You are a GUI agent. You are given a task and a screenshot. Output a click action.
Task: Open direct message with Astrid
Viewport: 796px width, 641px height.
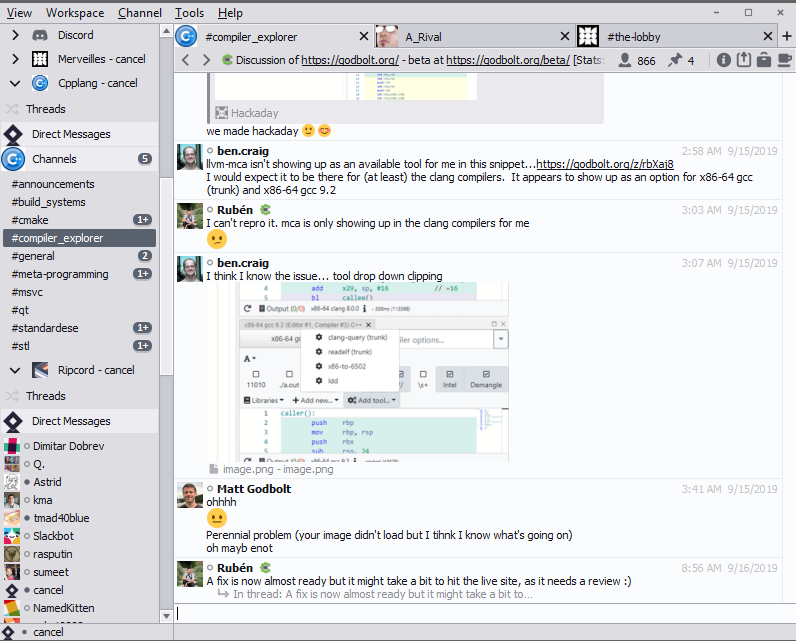[x=80, y=482]
